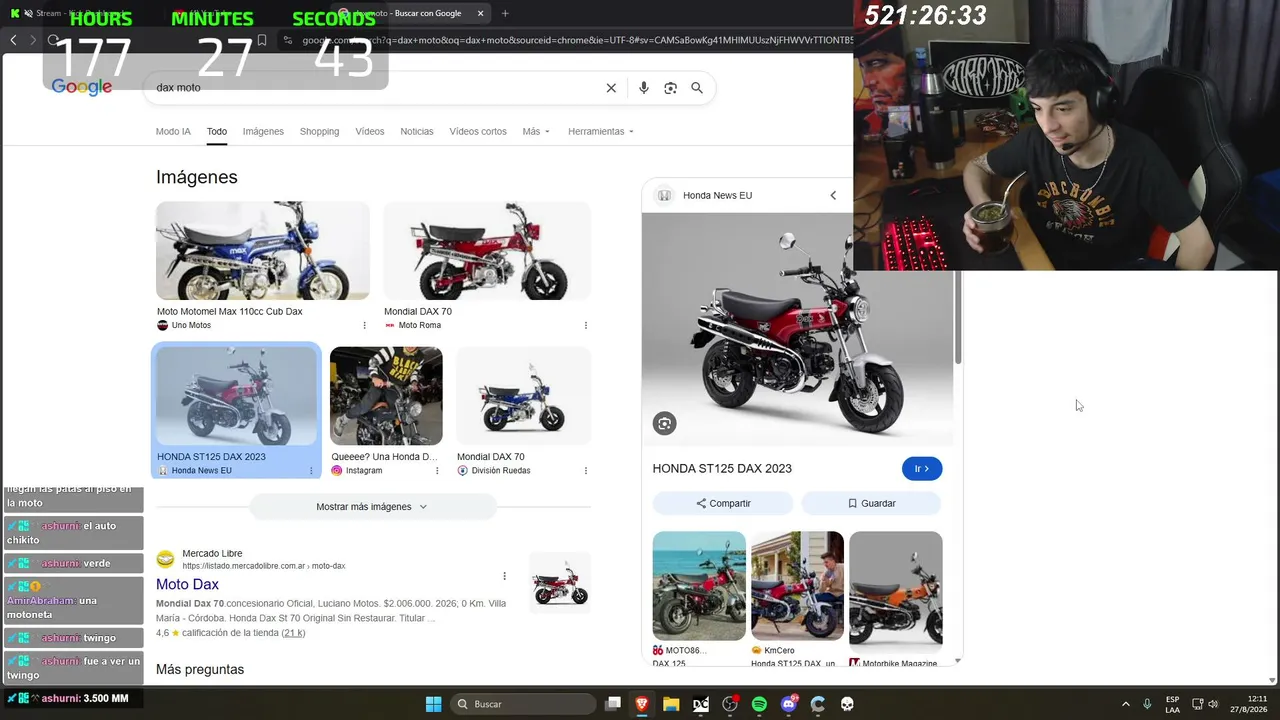This screenshot has width=1280, height=720.
Task: Click the magnifier search submit icon
Action: tap(697, 88)
